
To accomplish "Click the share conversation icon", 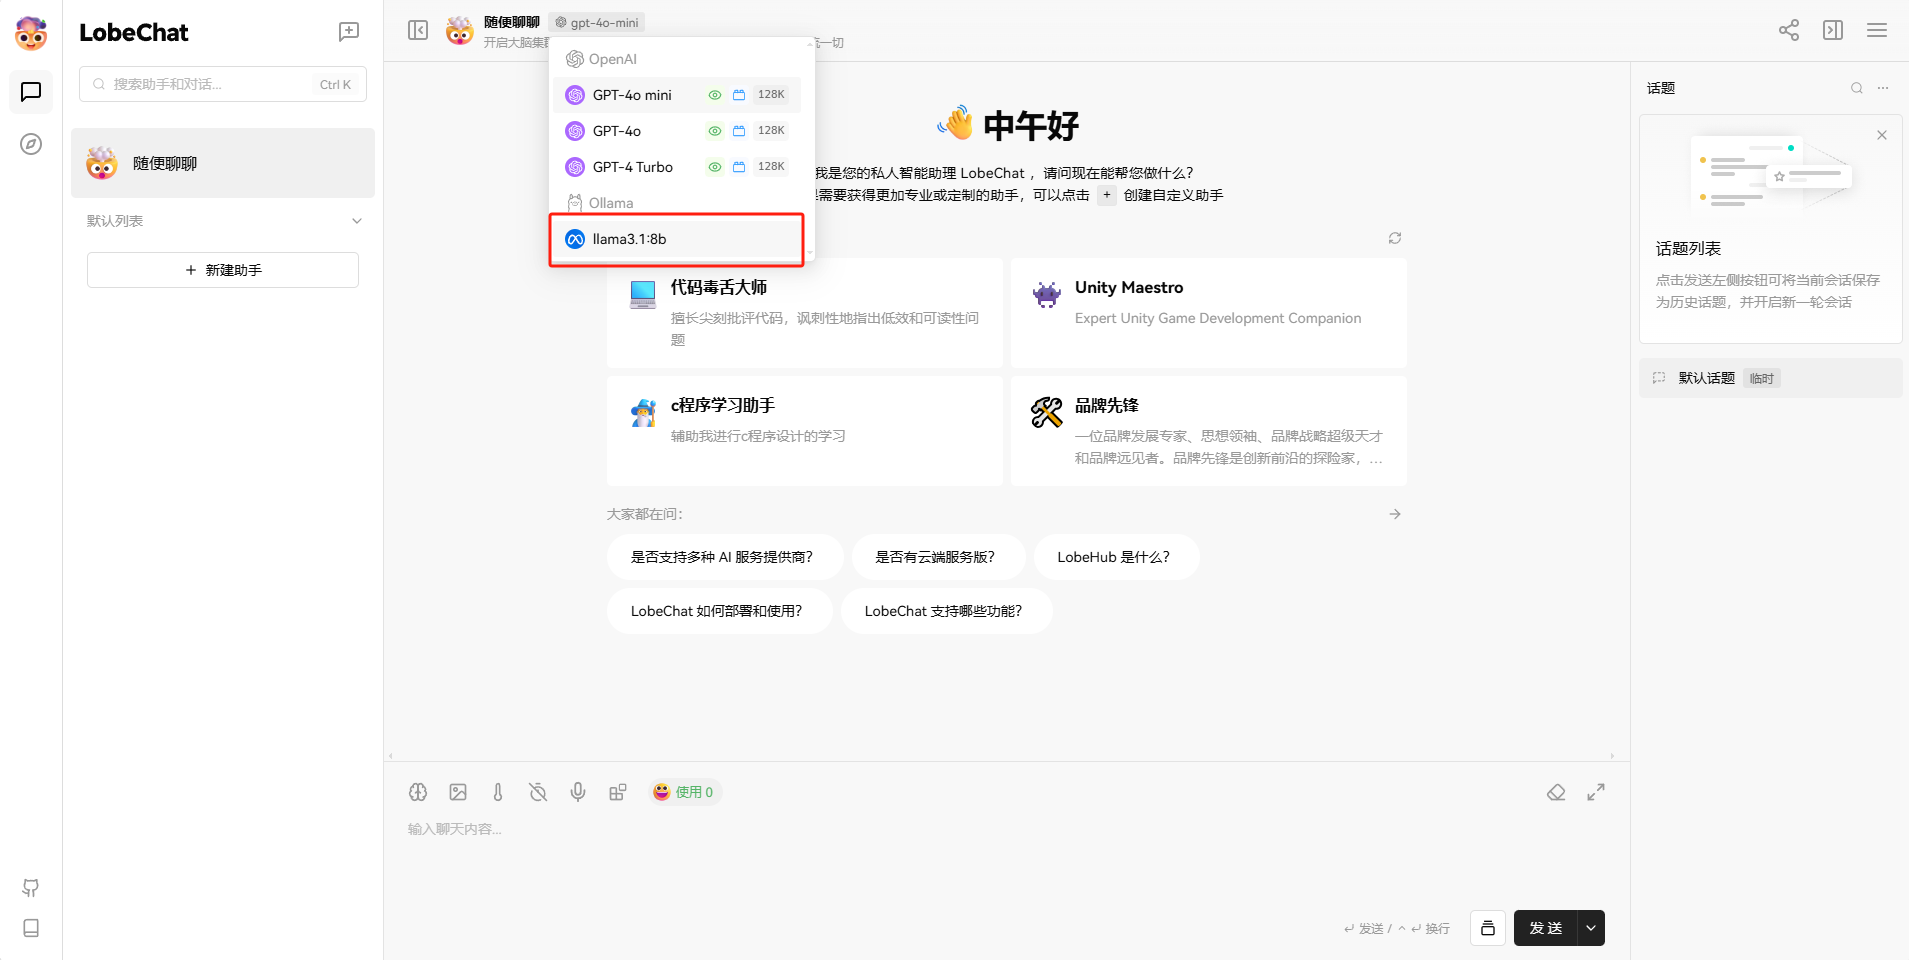I will [1789, 30].
